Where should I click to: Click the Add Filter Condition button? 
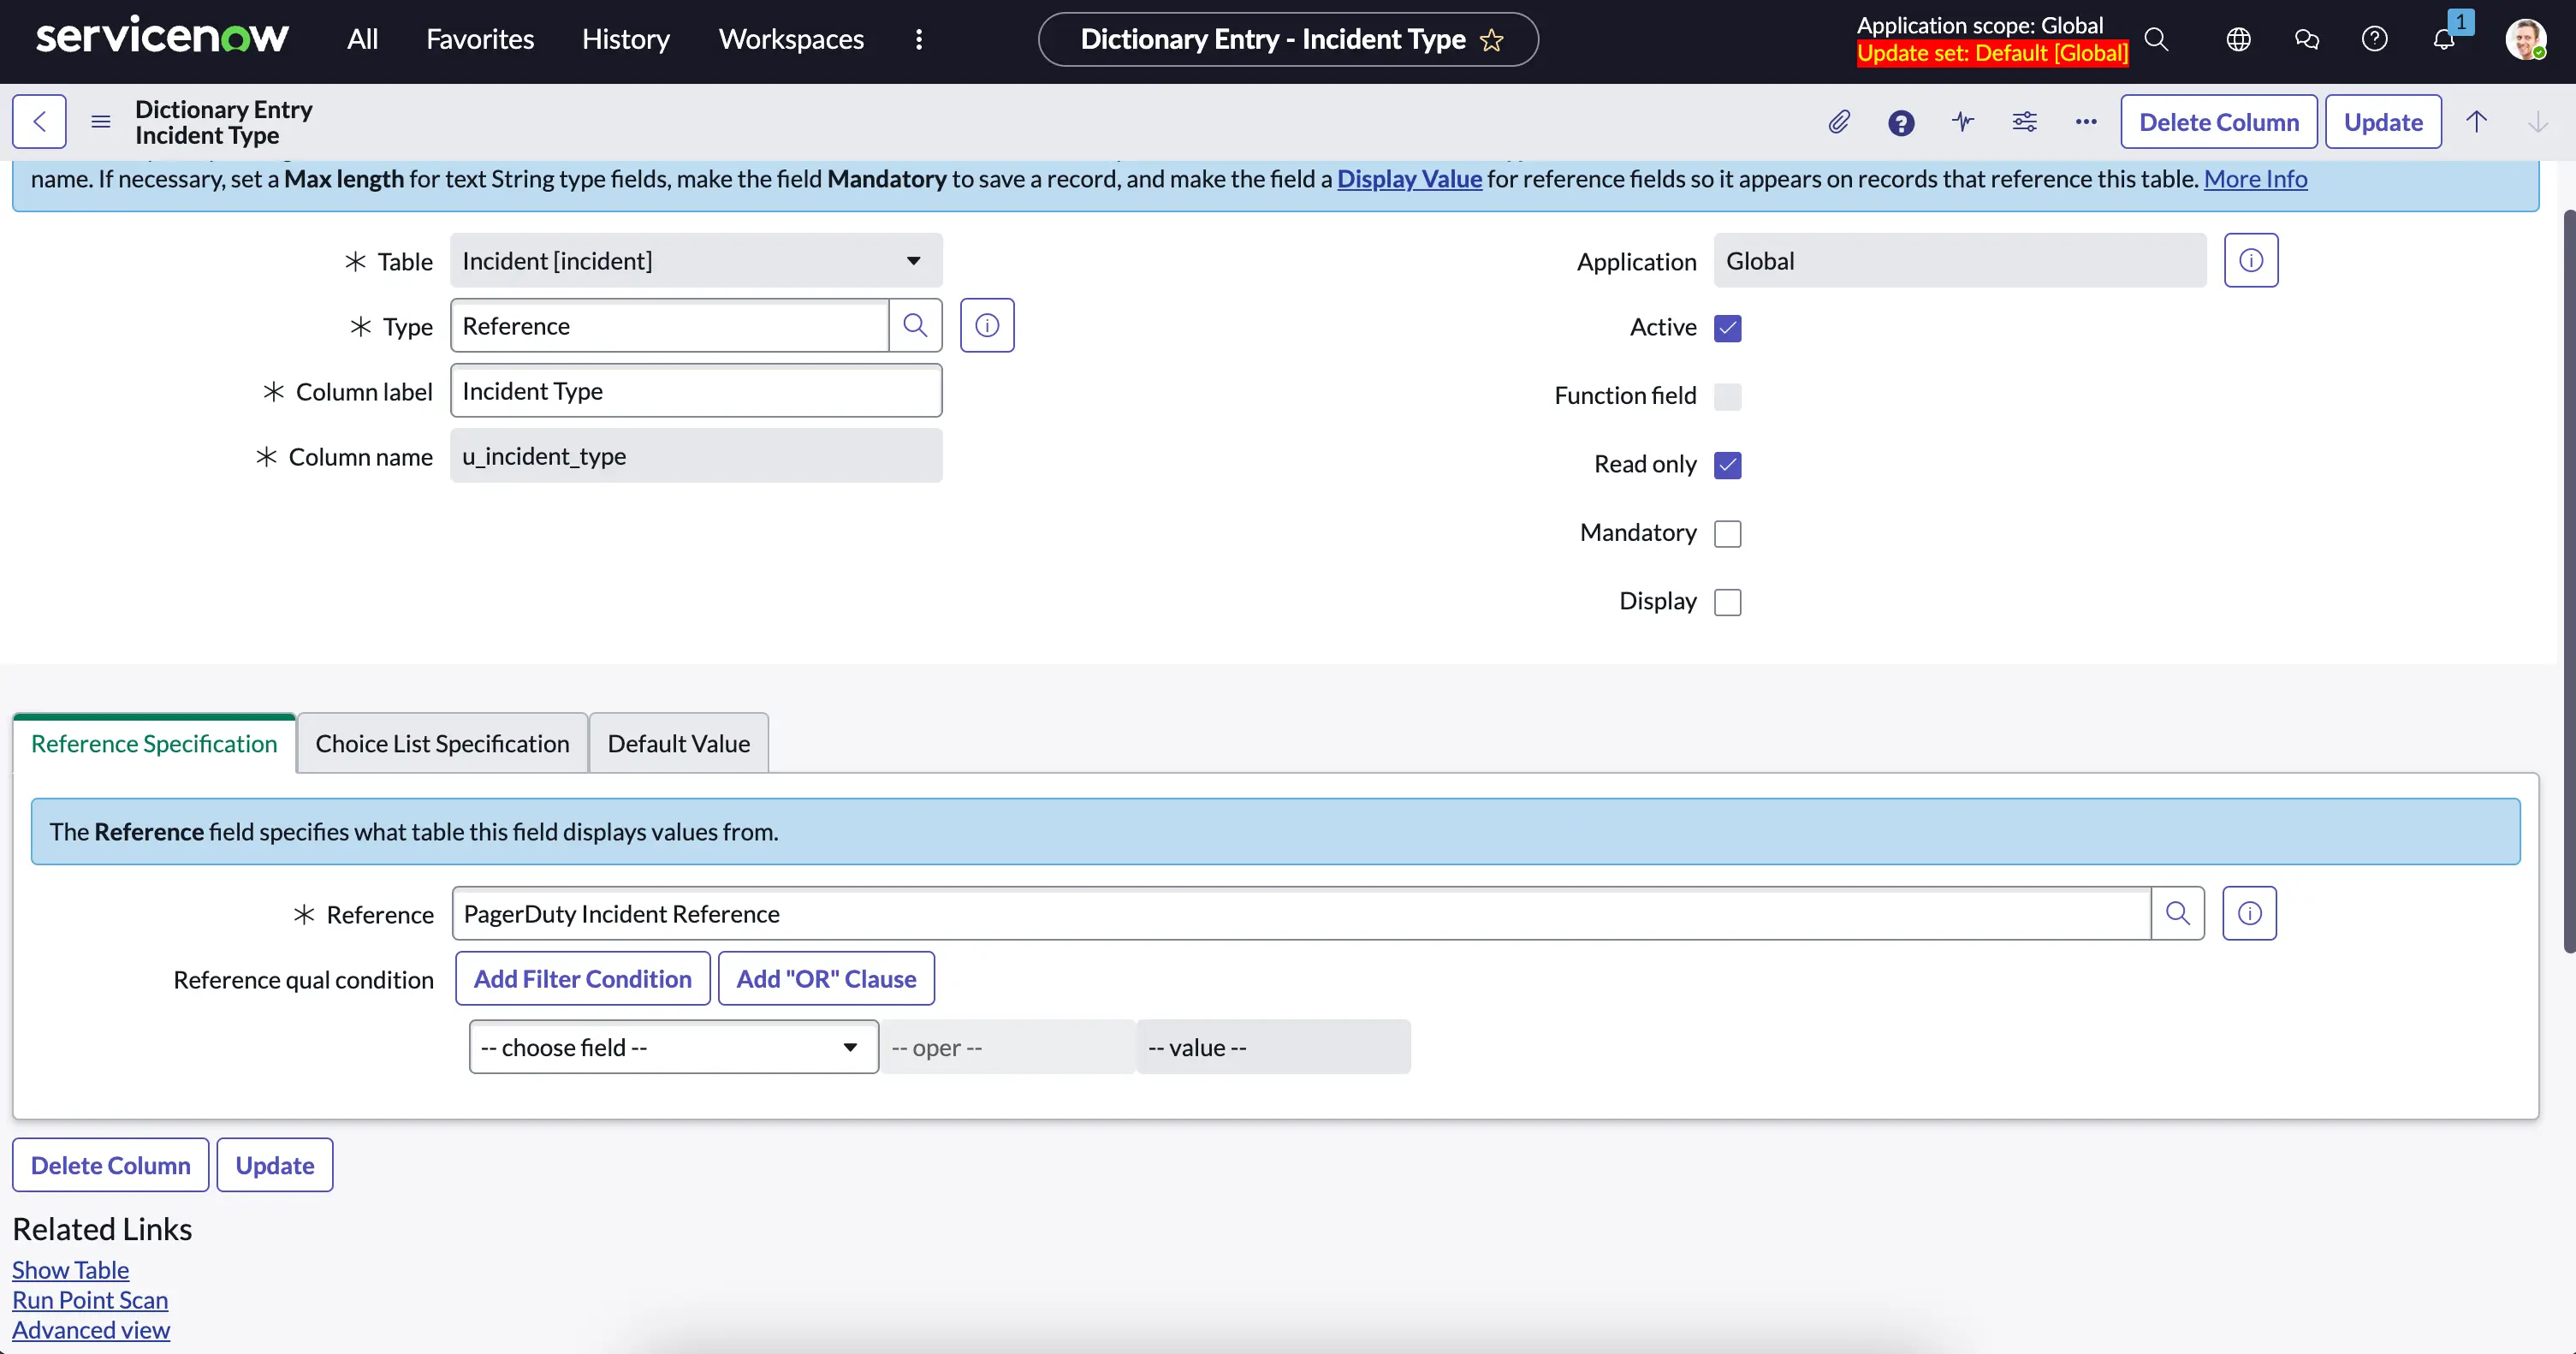click(x=582, y=978)
